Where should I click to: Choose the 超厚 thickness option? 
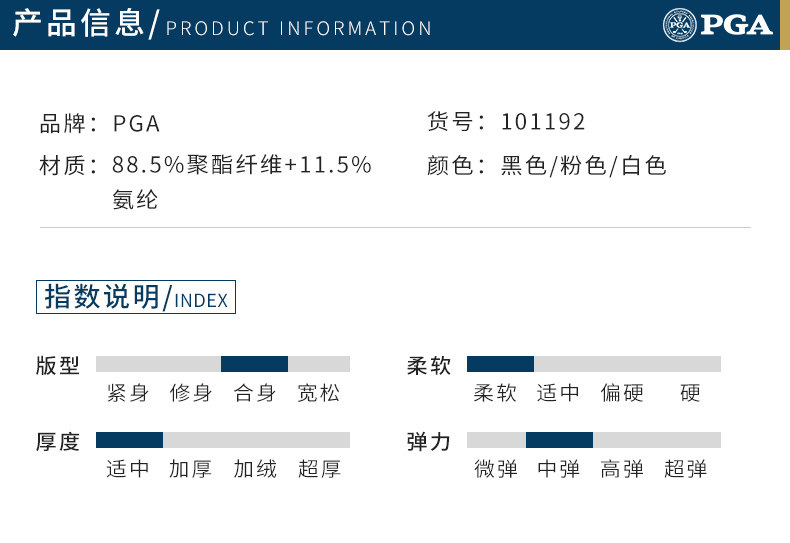coord(319,469)
